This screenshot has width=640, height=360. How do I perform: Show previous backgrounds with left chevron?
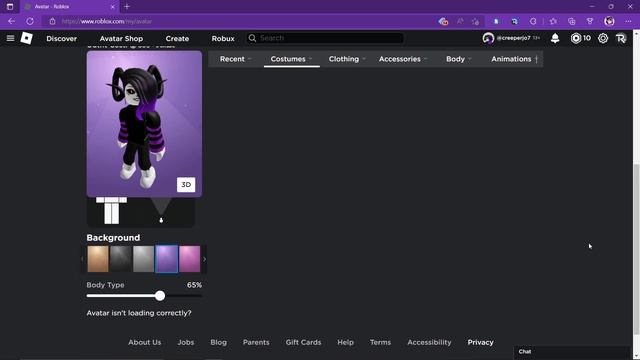[x=82, y=259]
